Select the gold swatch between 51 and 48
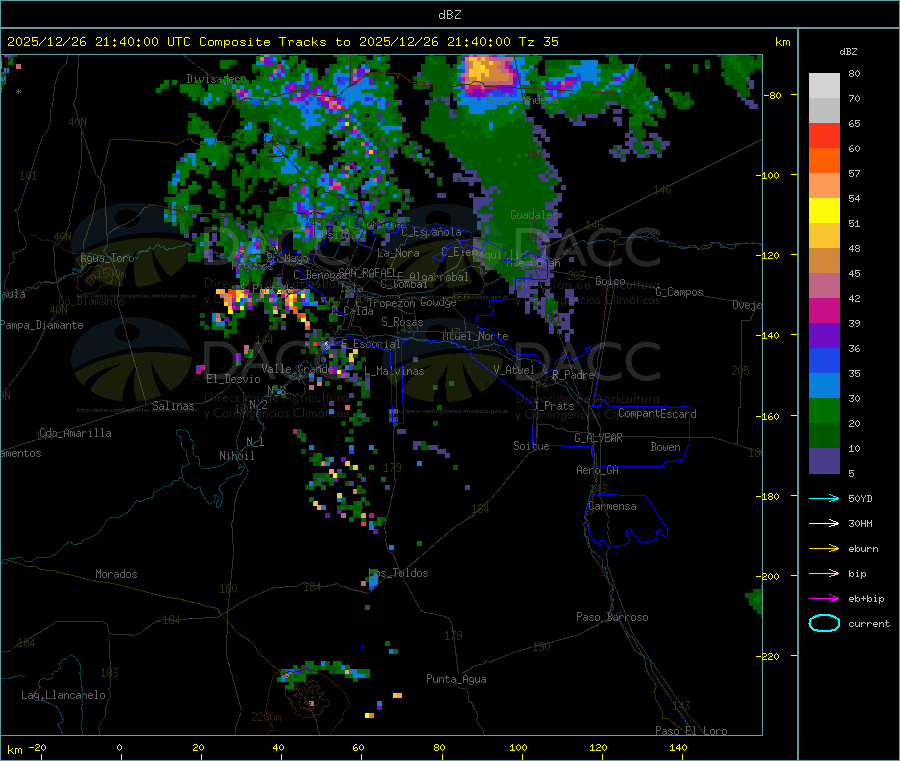Image resolution: width=900 pixels, height=761 pixels. (x=824, y=236)
